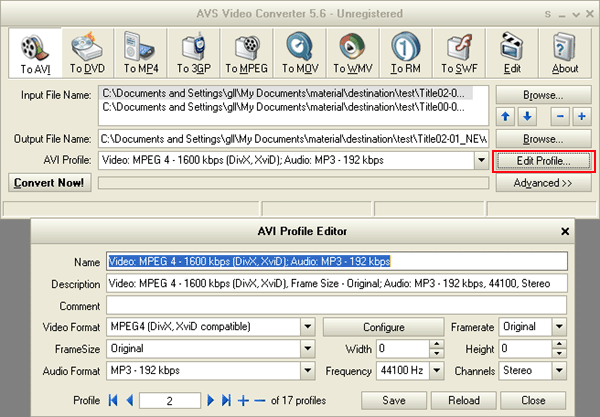
Task: Show Advanced options panel
Action: tap(543, 183)
